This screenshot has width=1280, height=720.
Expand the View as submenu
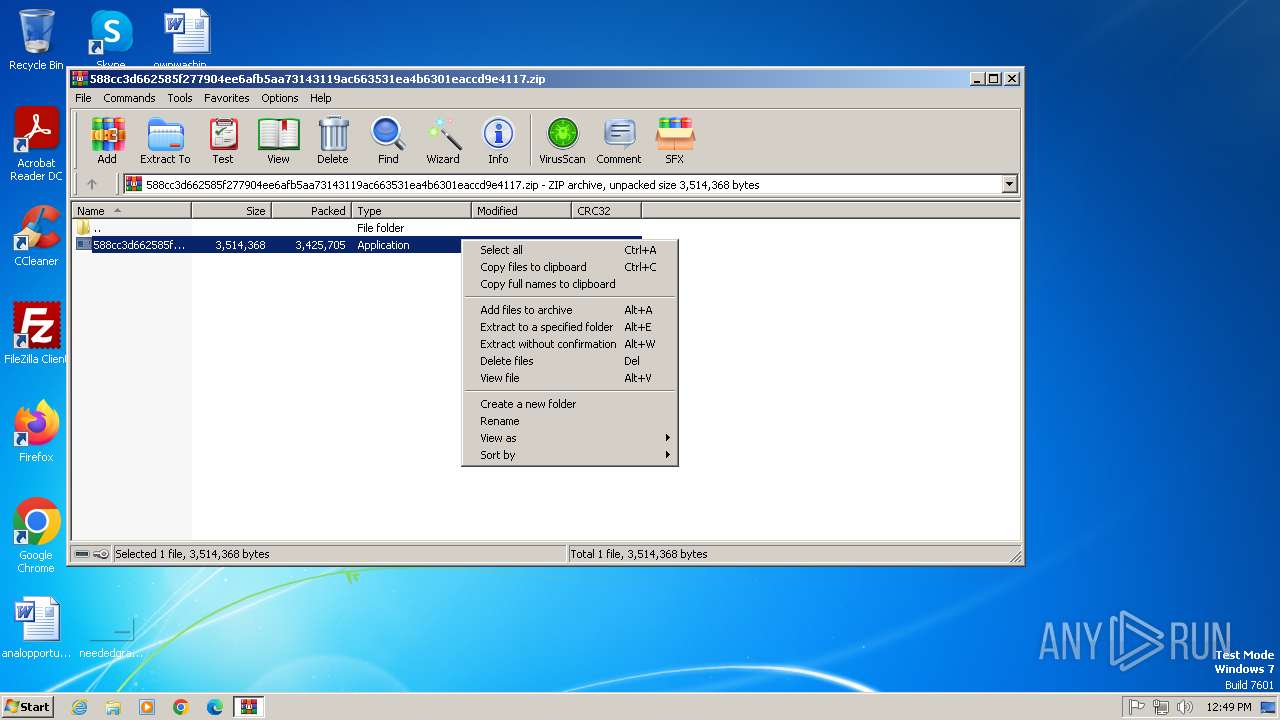(570, 438)
